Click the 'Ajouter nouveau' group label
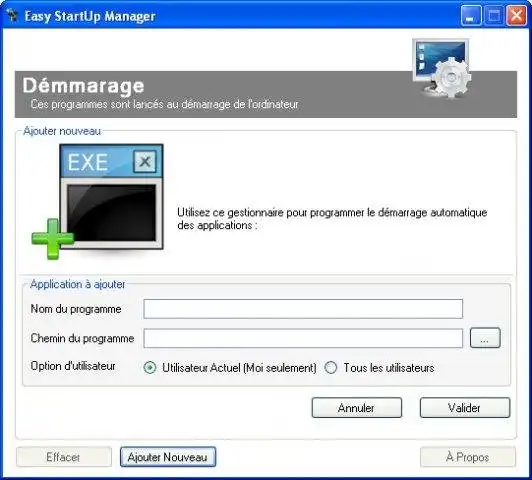The image size is (532, 480). coord(62,131)
